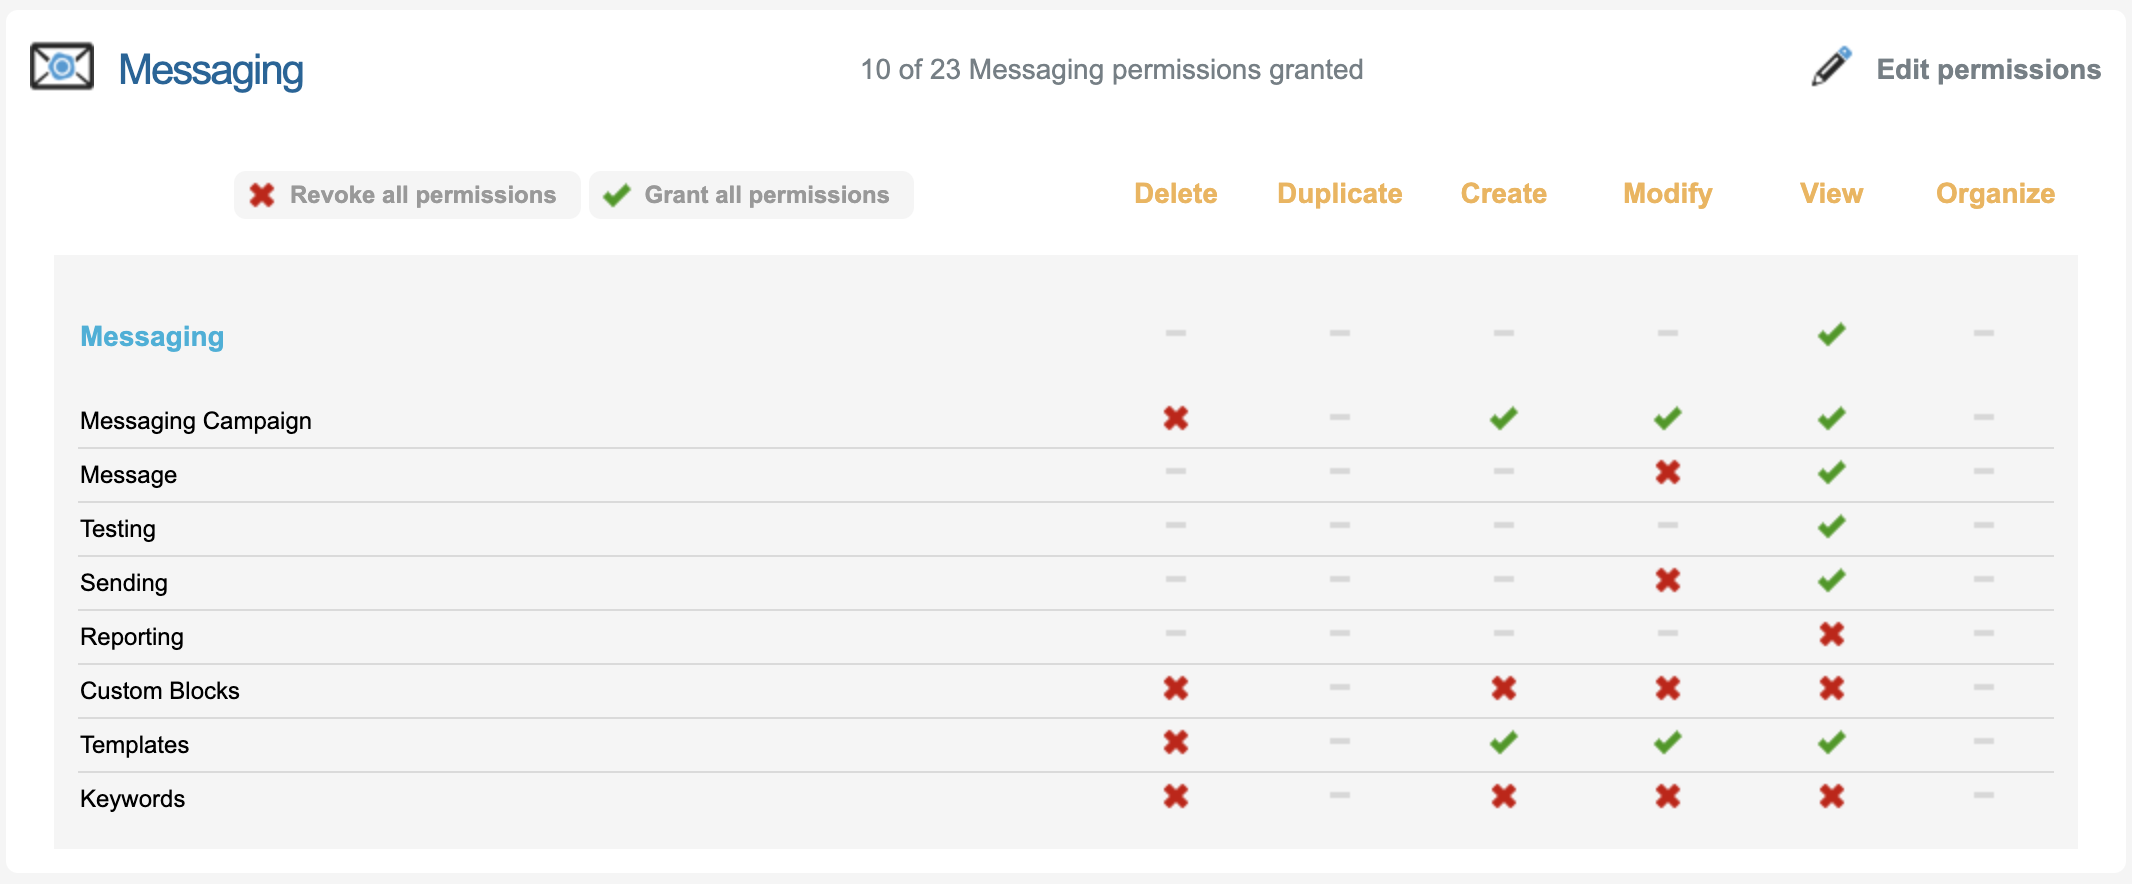Click the Edit permissions pencil icon
Screen dimensions: 2132x884
coord(1831,67)
